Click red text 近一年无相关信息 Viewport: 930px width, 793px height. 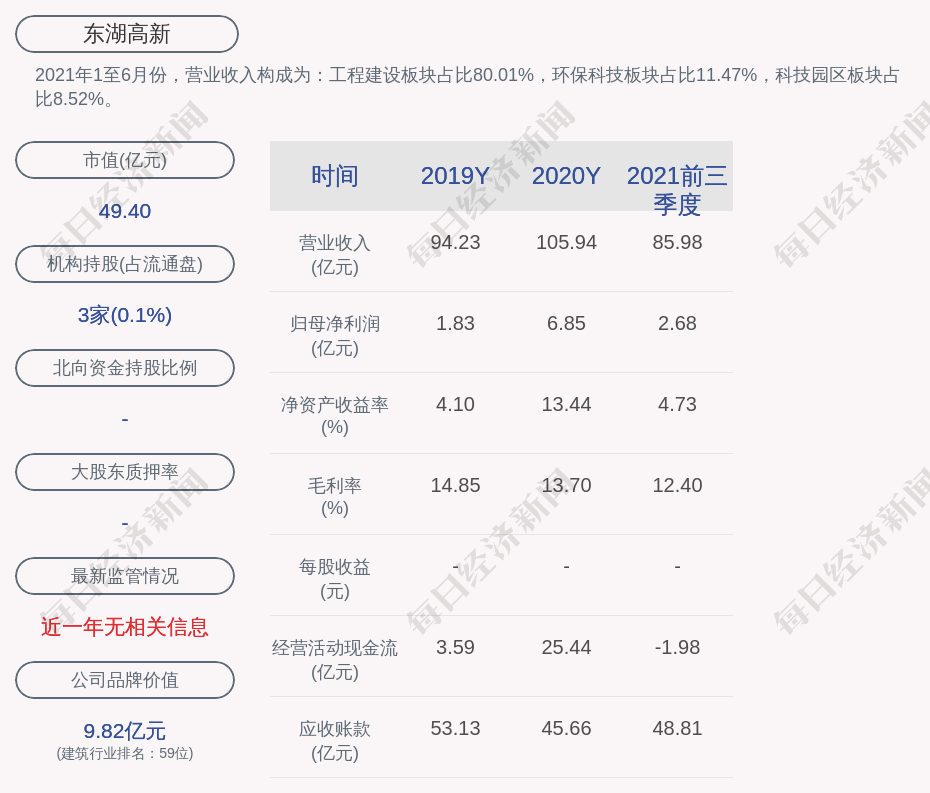pos(125,627)
